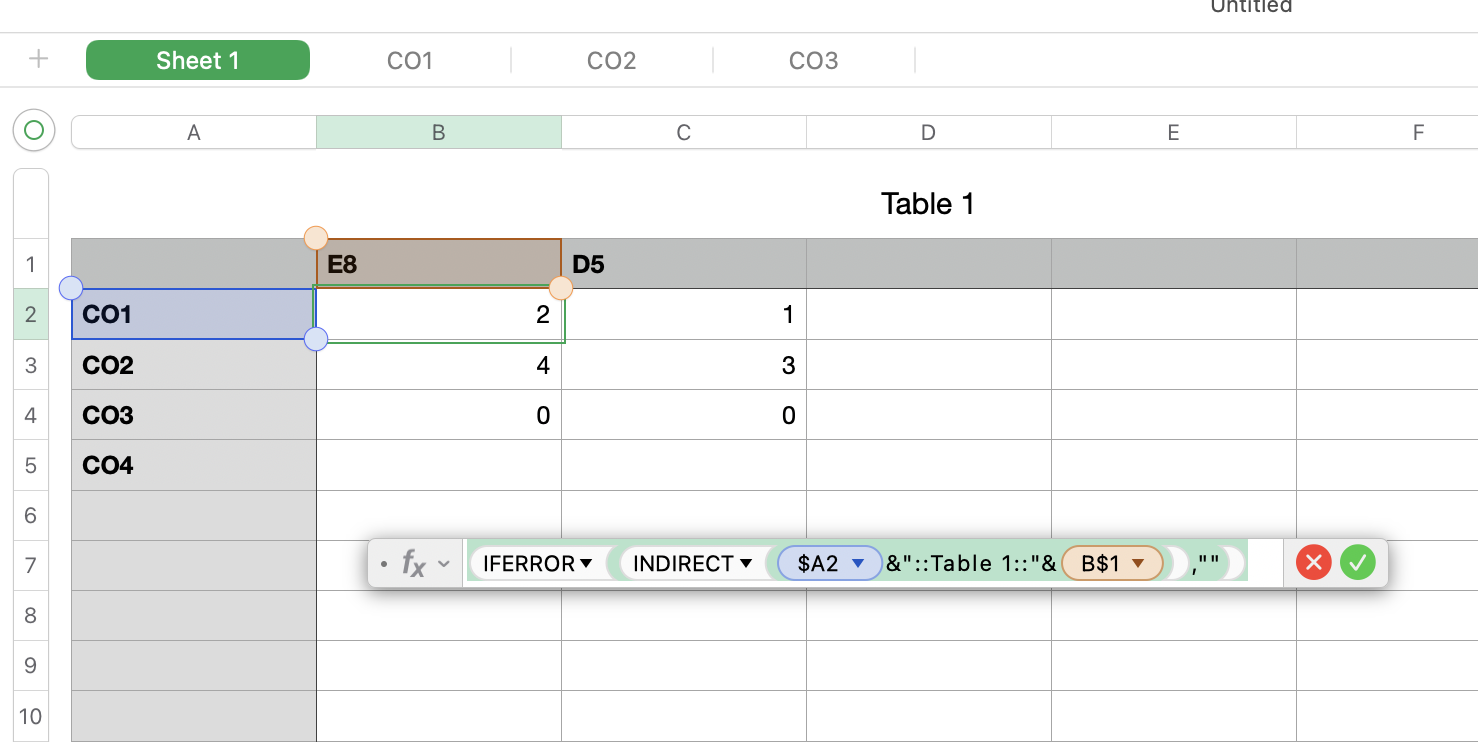The image size is (1478, 742).
Task: Select the column D header
Action: coord(928,132)
